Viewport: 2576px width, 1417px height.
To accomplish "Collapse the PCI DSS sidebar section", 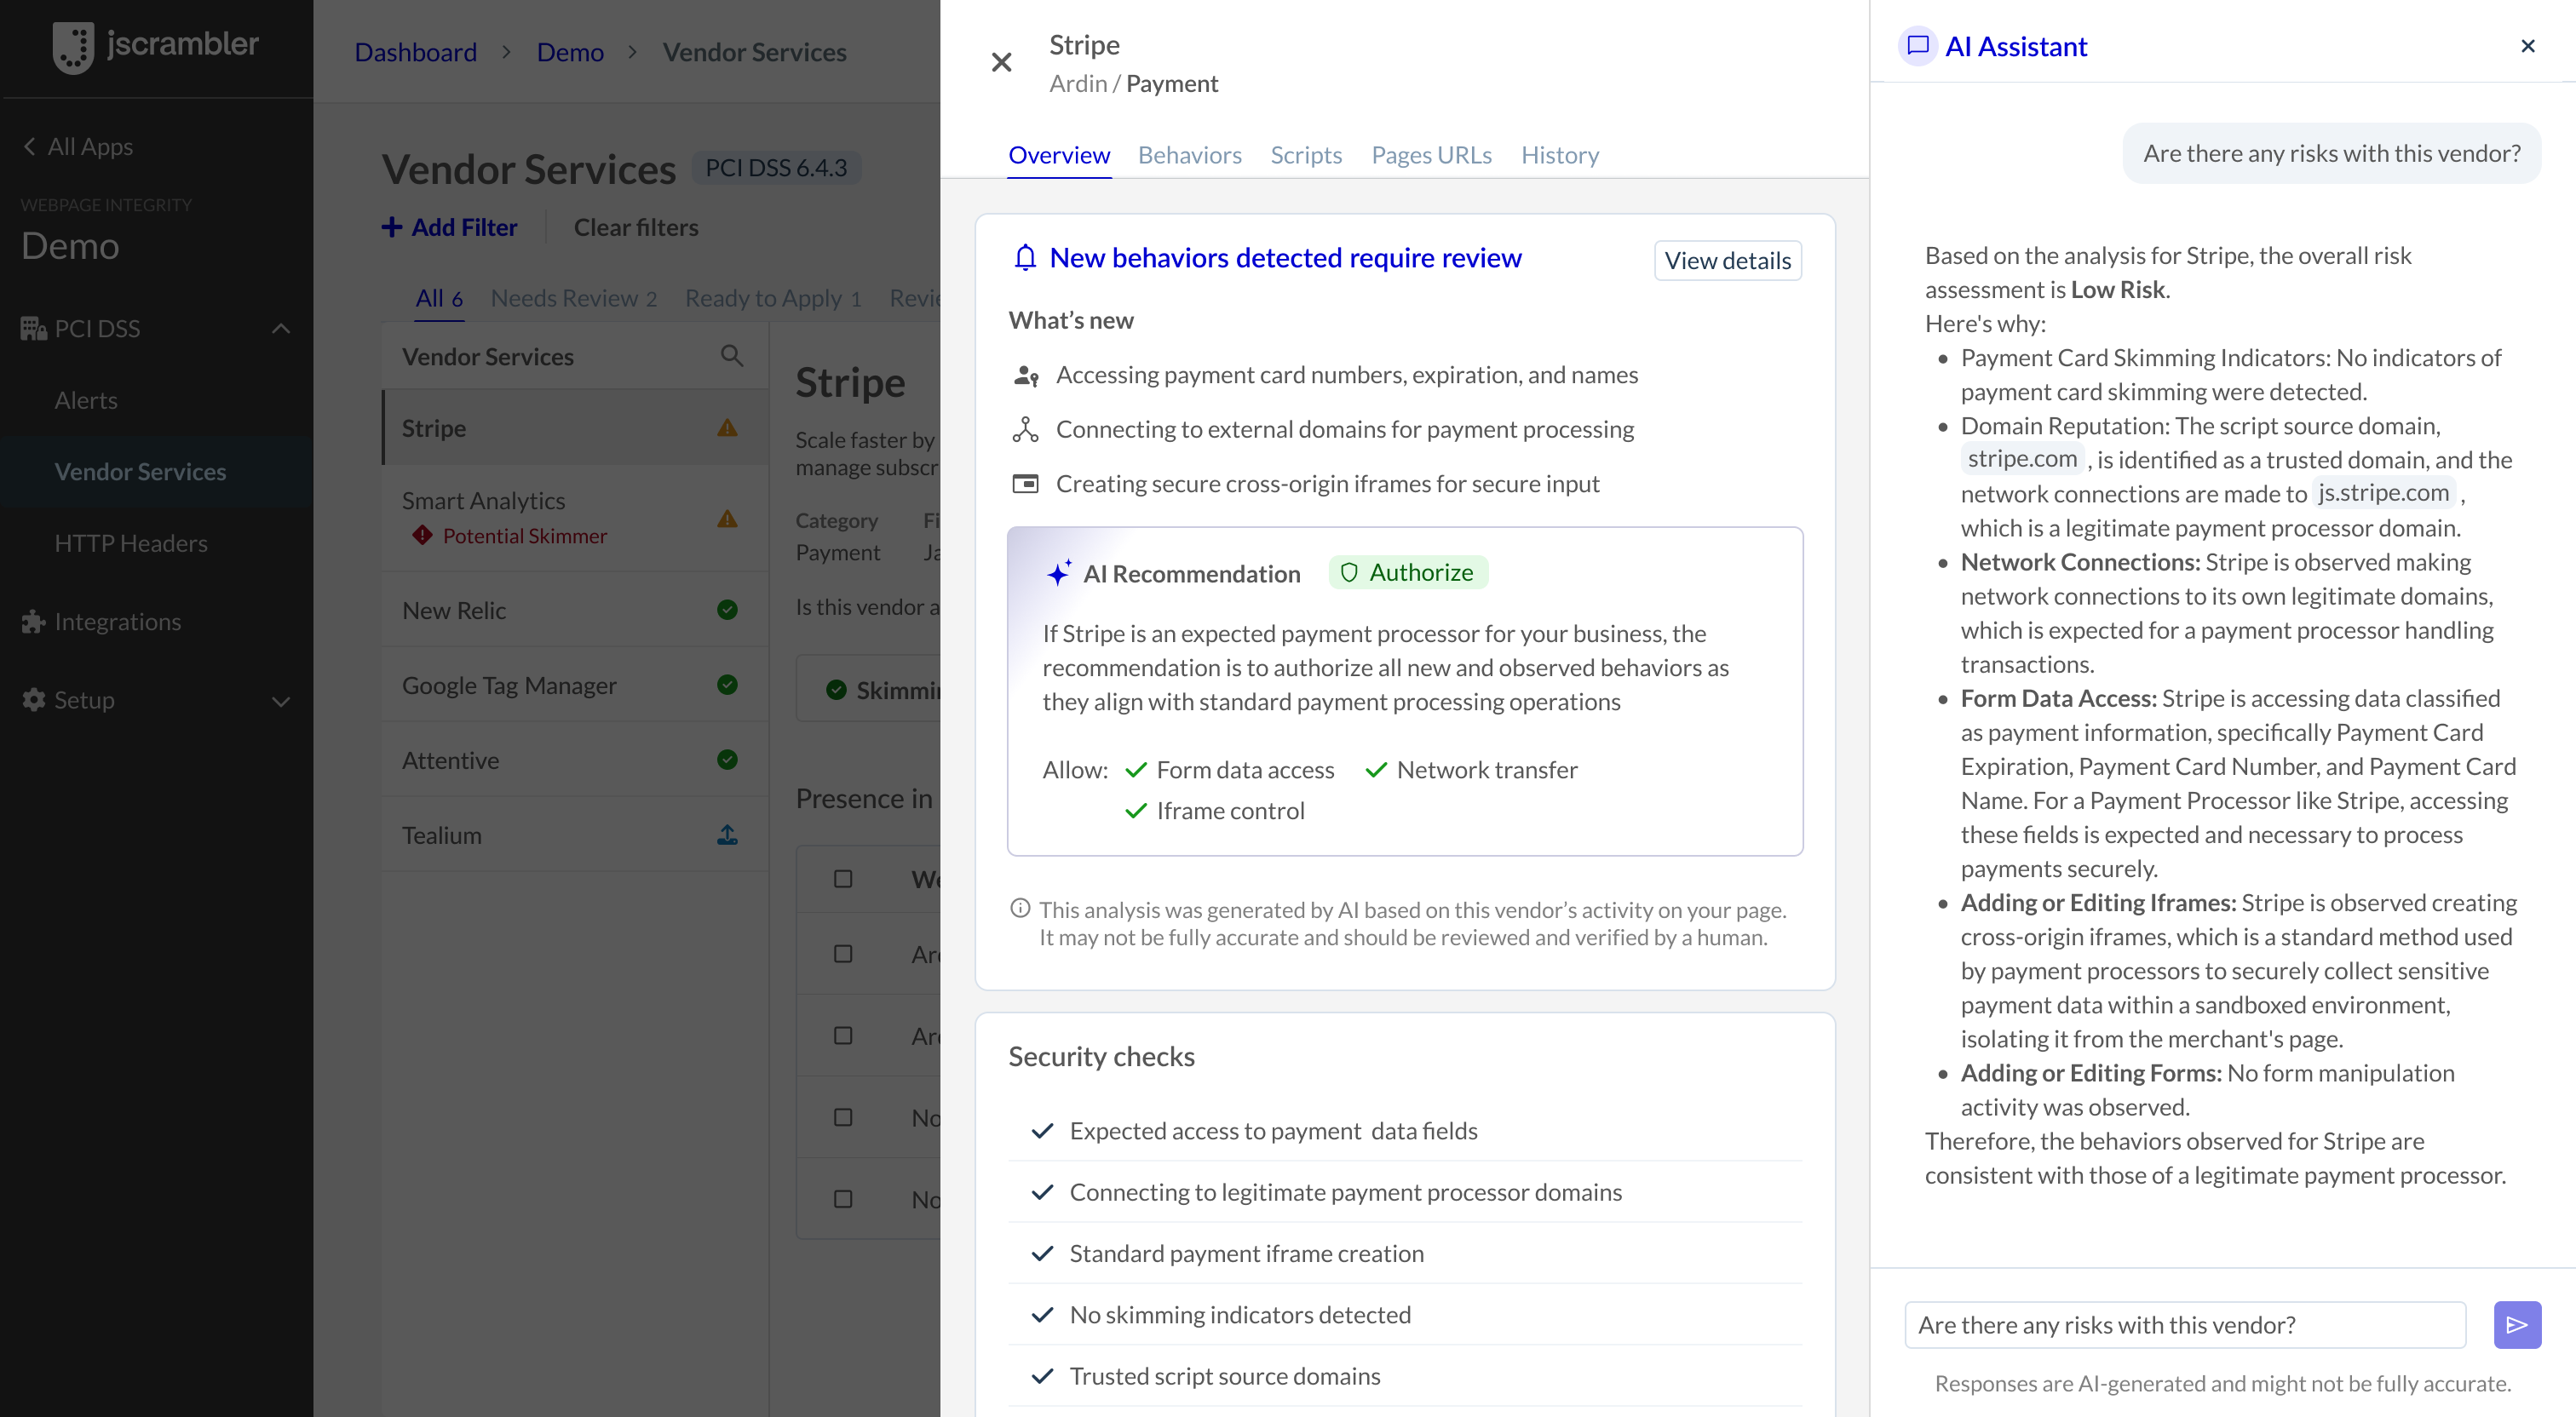I will coord(281,328).
